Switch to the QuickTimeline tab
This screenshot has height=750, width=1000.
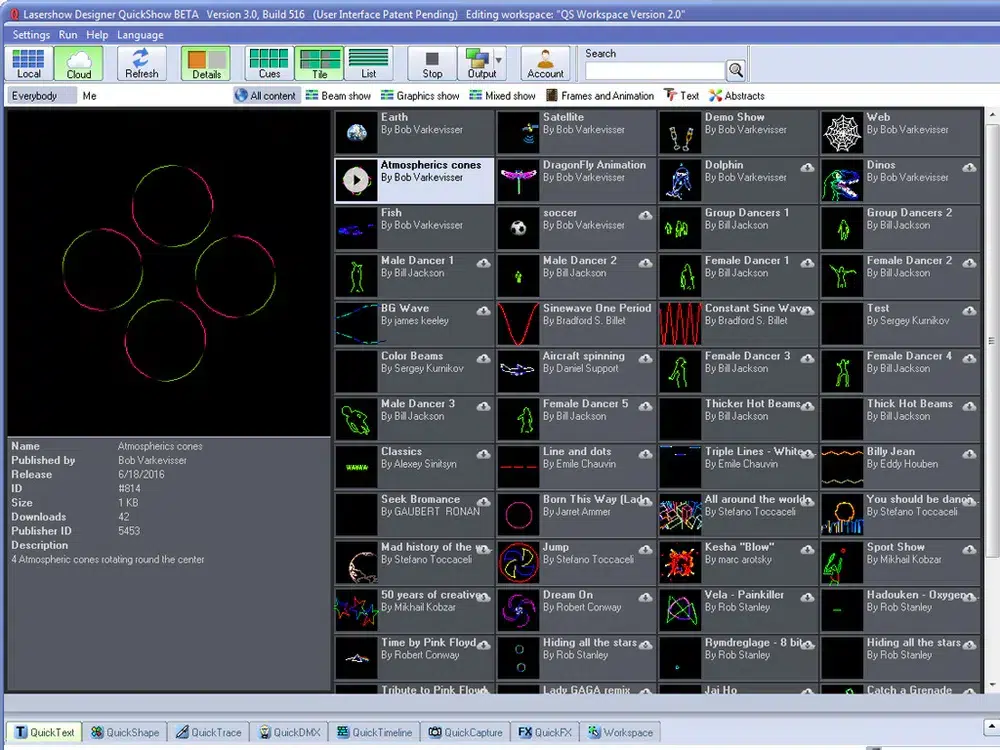(373, 732)
